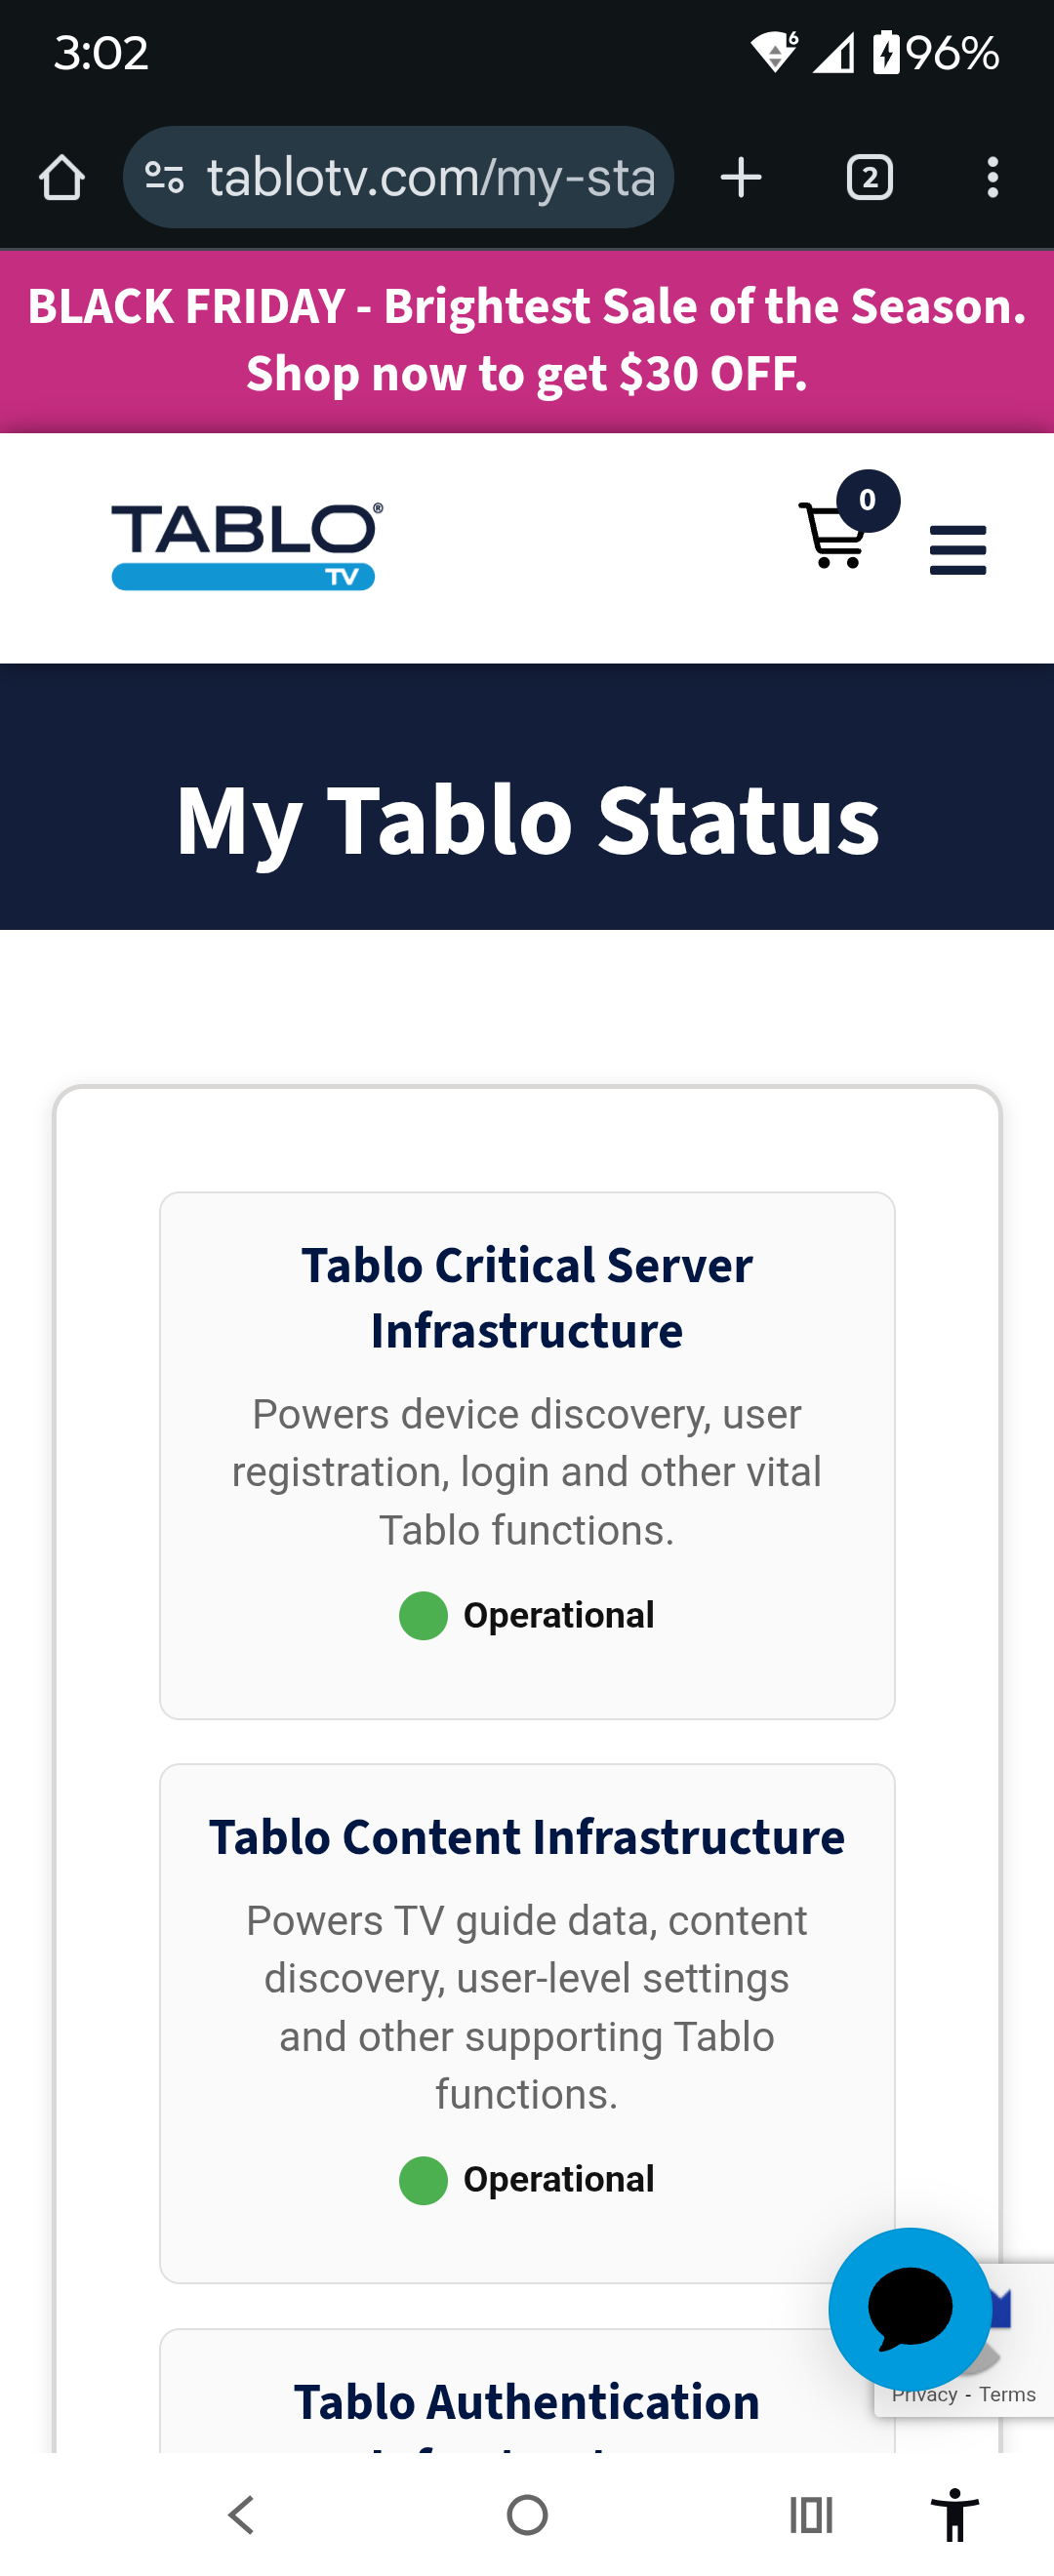Image resolution: width=1054 pixels, height=2576 pixels.
Task: Open a new browser tab
Action: (x=741, y=178)
